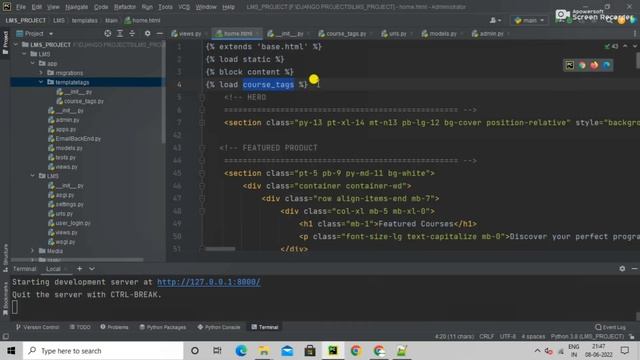Open Google Chrome from taskbar
This screenshot has height=360, width=640.
356,351
